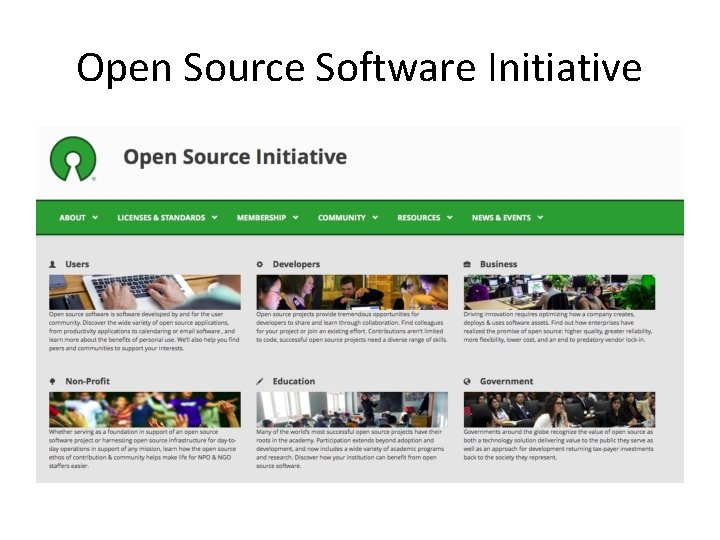Click the slide title Open Source Software Initiative
The image size is (720, 540).
point(359,68)
